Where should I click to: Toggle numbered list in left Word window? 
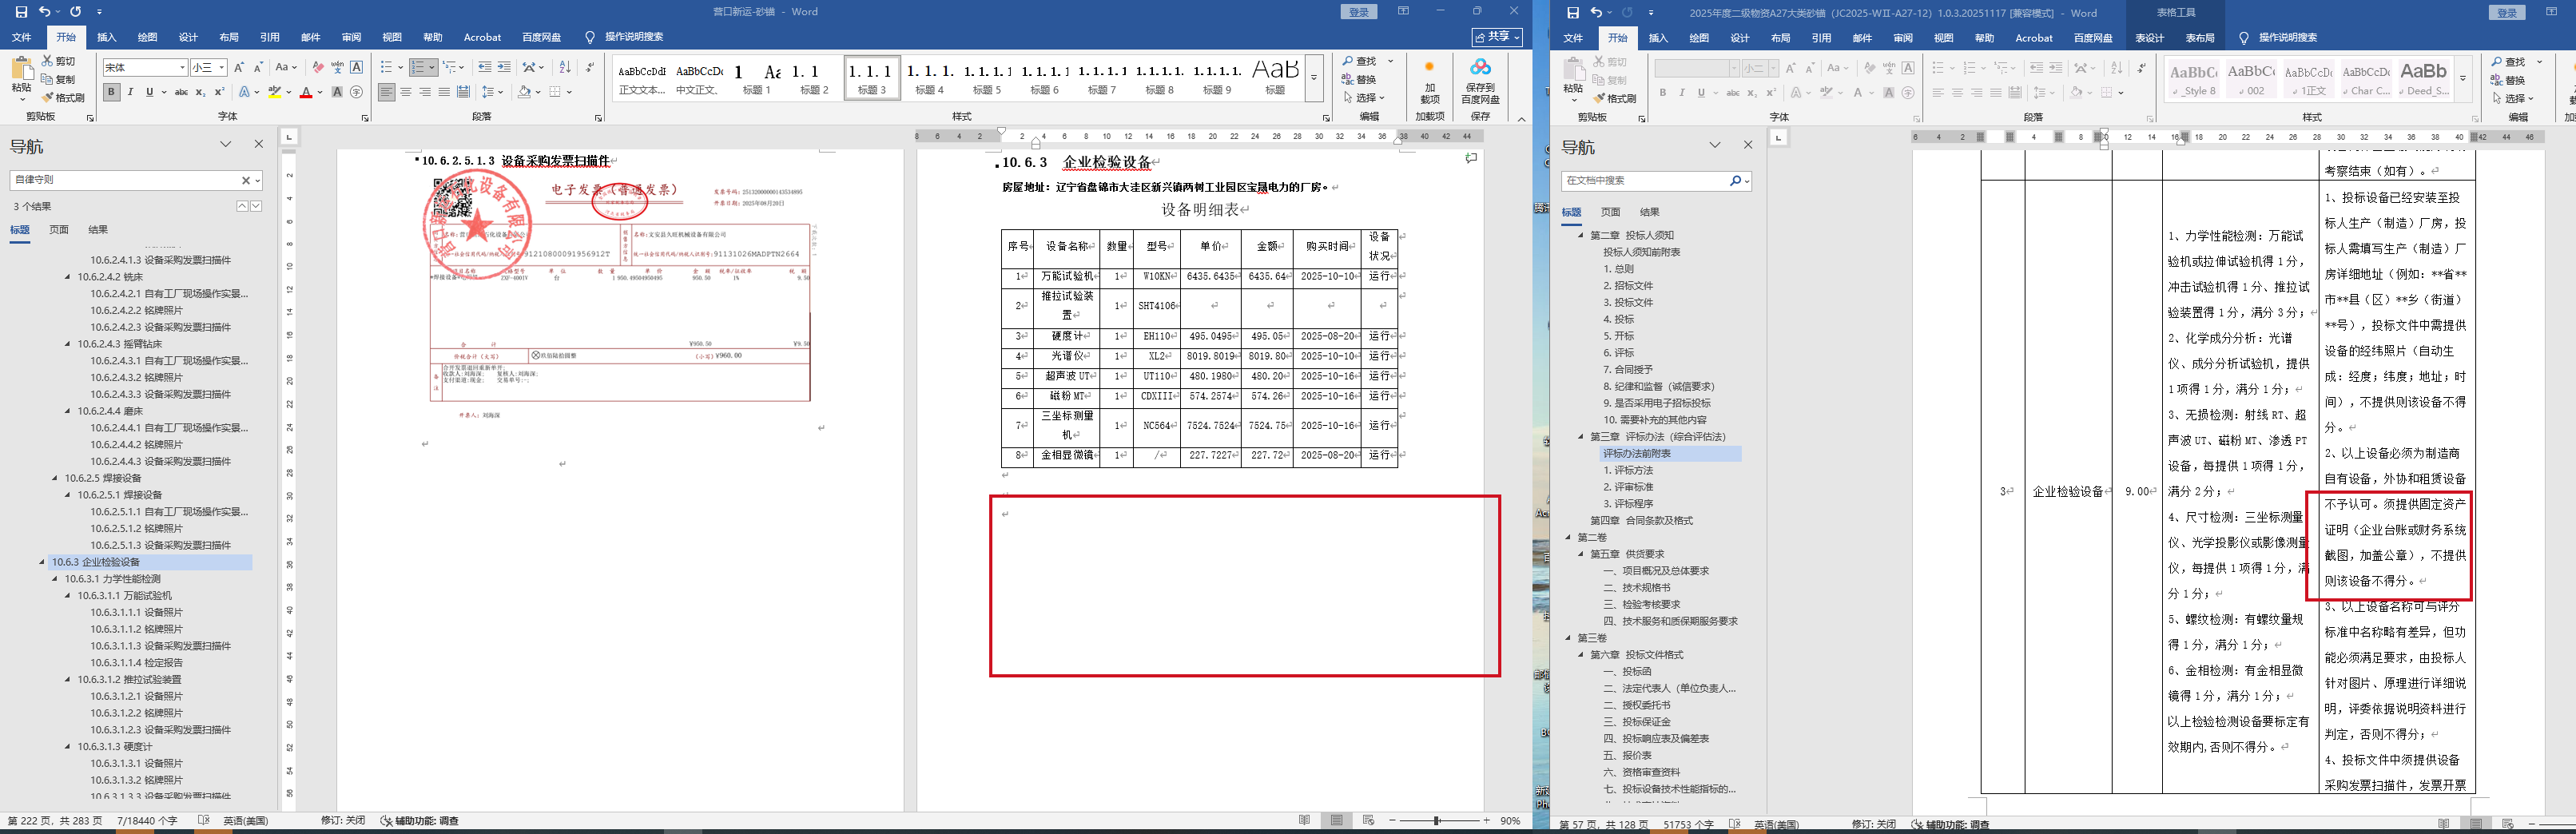418,67
